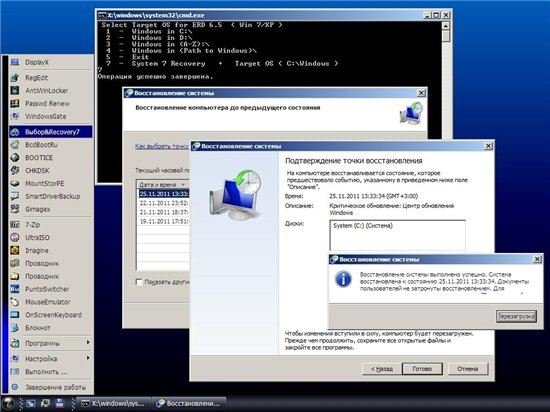
Task: Select restore point 19.11.2011 row
Action: click(163, 221)
